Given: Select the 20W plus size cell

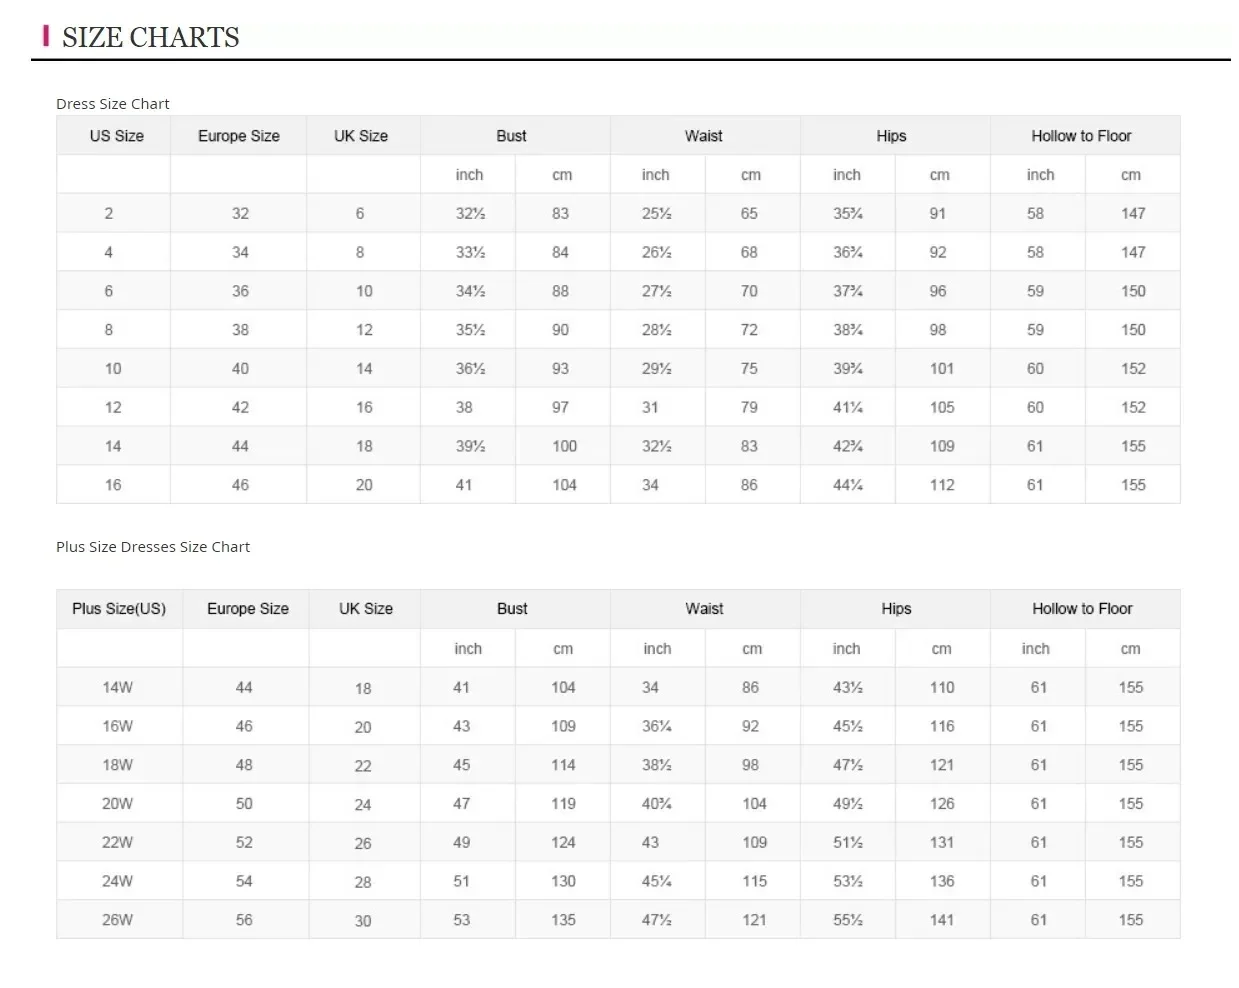Looking at the screenshot, I should (x=117, y=804).
